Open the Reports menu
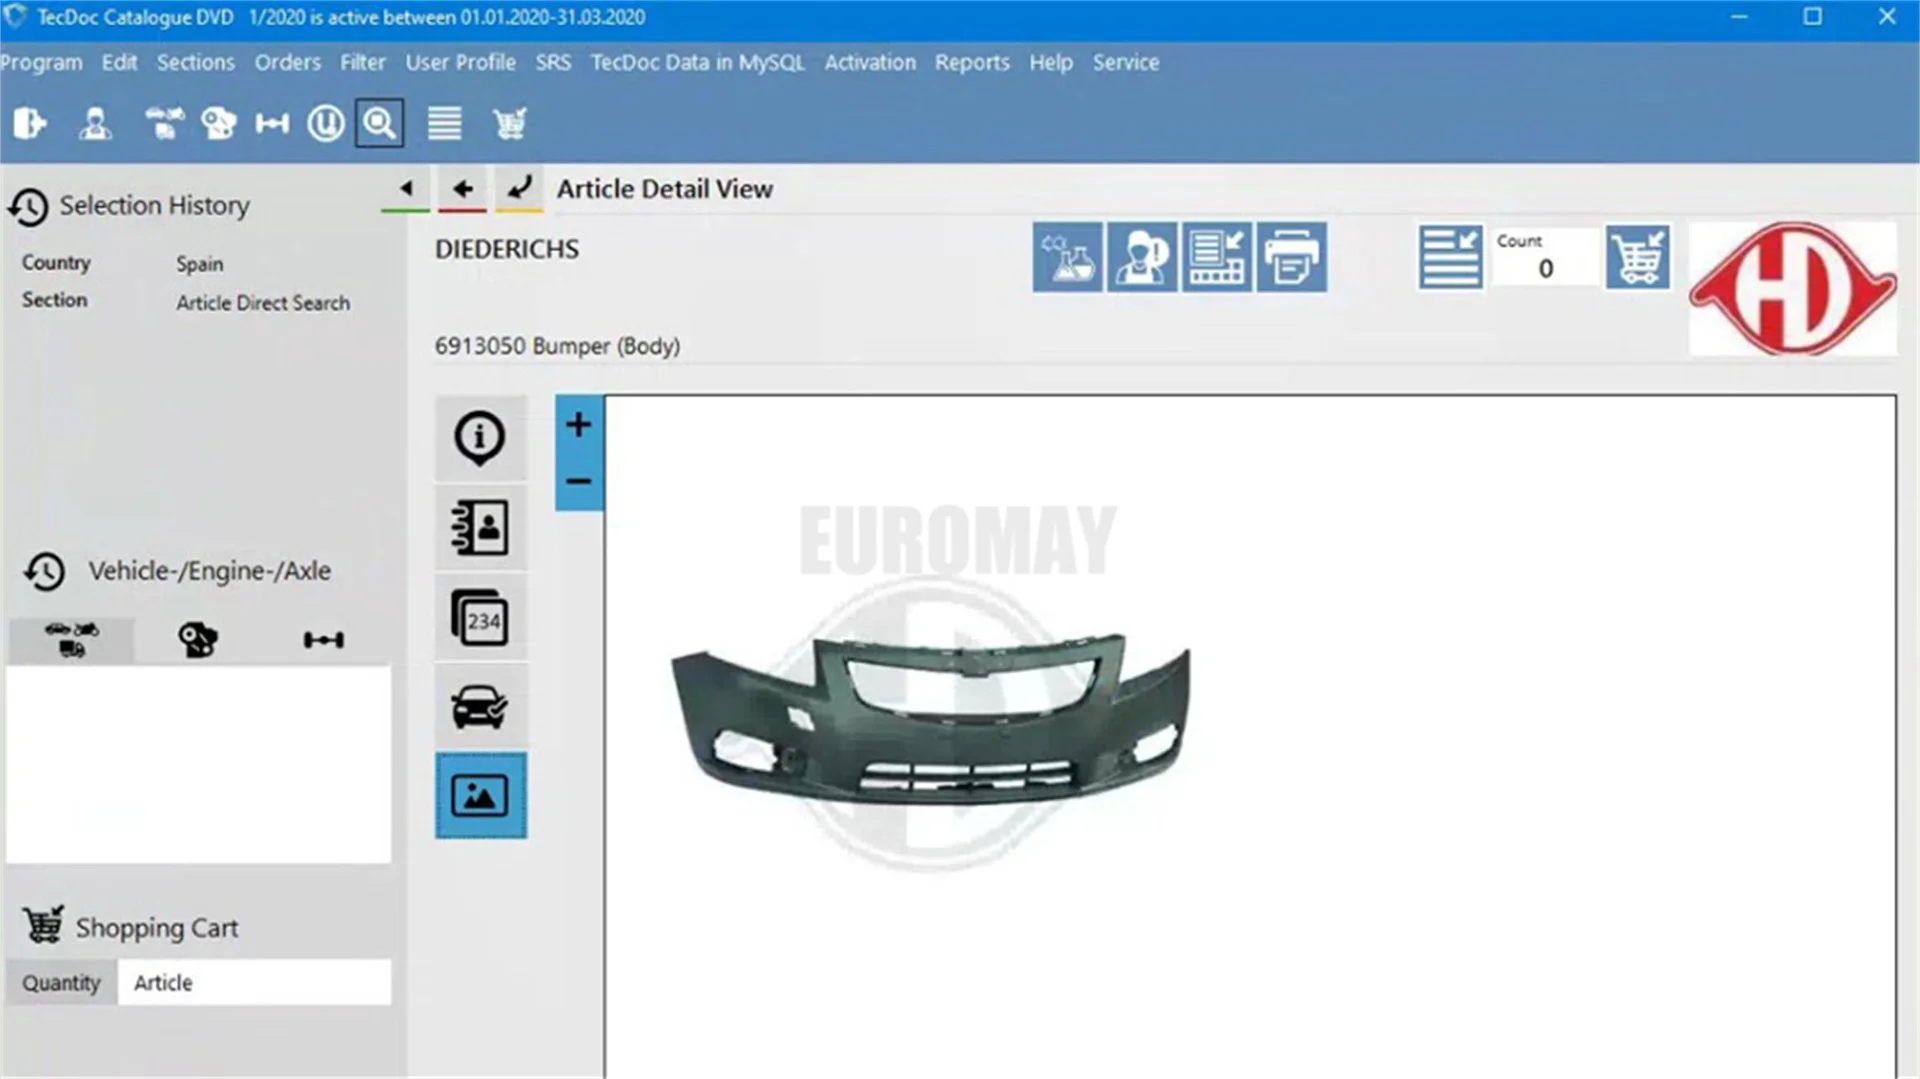1920x1079 pixels. click(x=972, y=63)
